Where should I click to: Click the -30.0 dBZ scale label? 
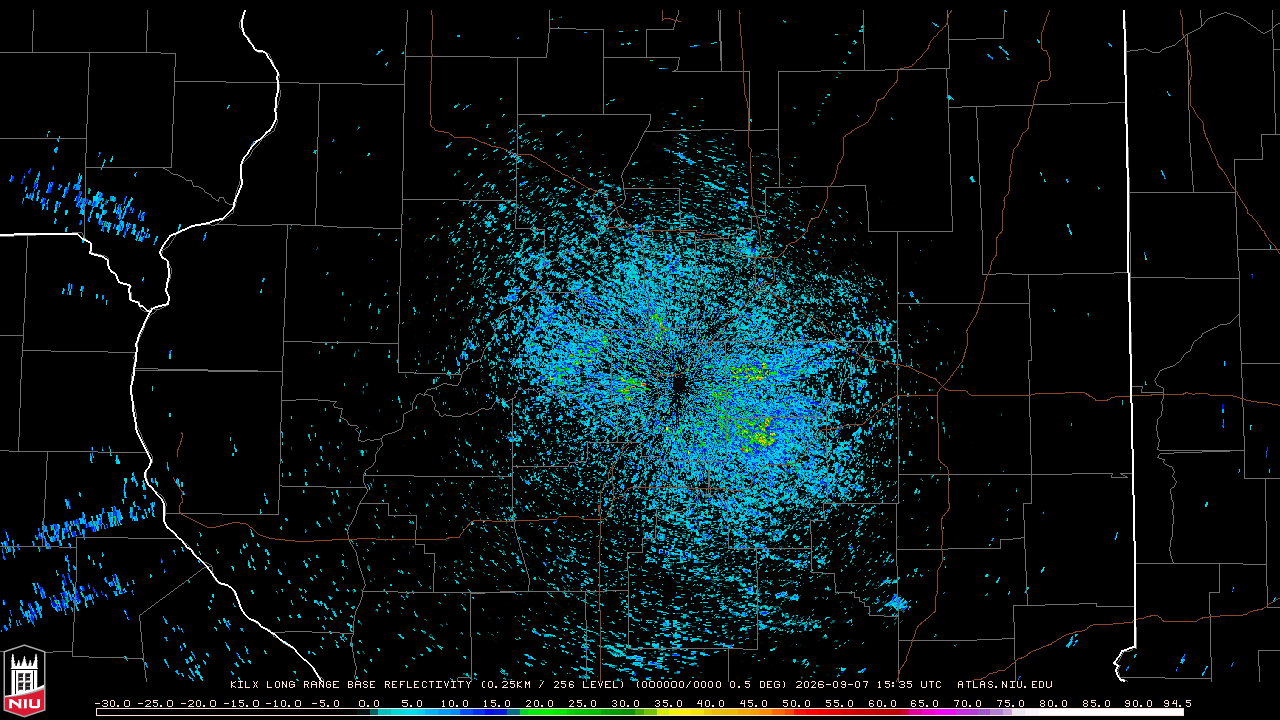tap(113, 703)
